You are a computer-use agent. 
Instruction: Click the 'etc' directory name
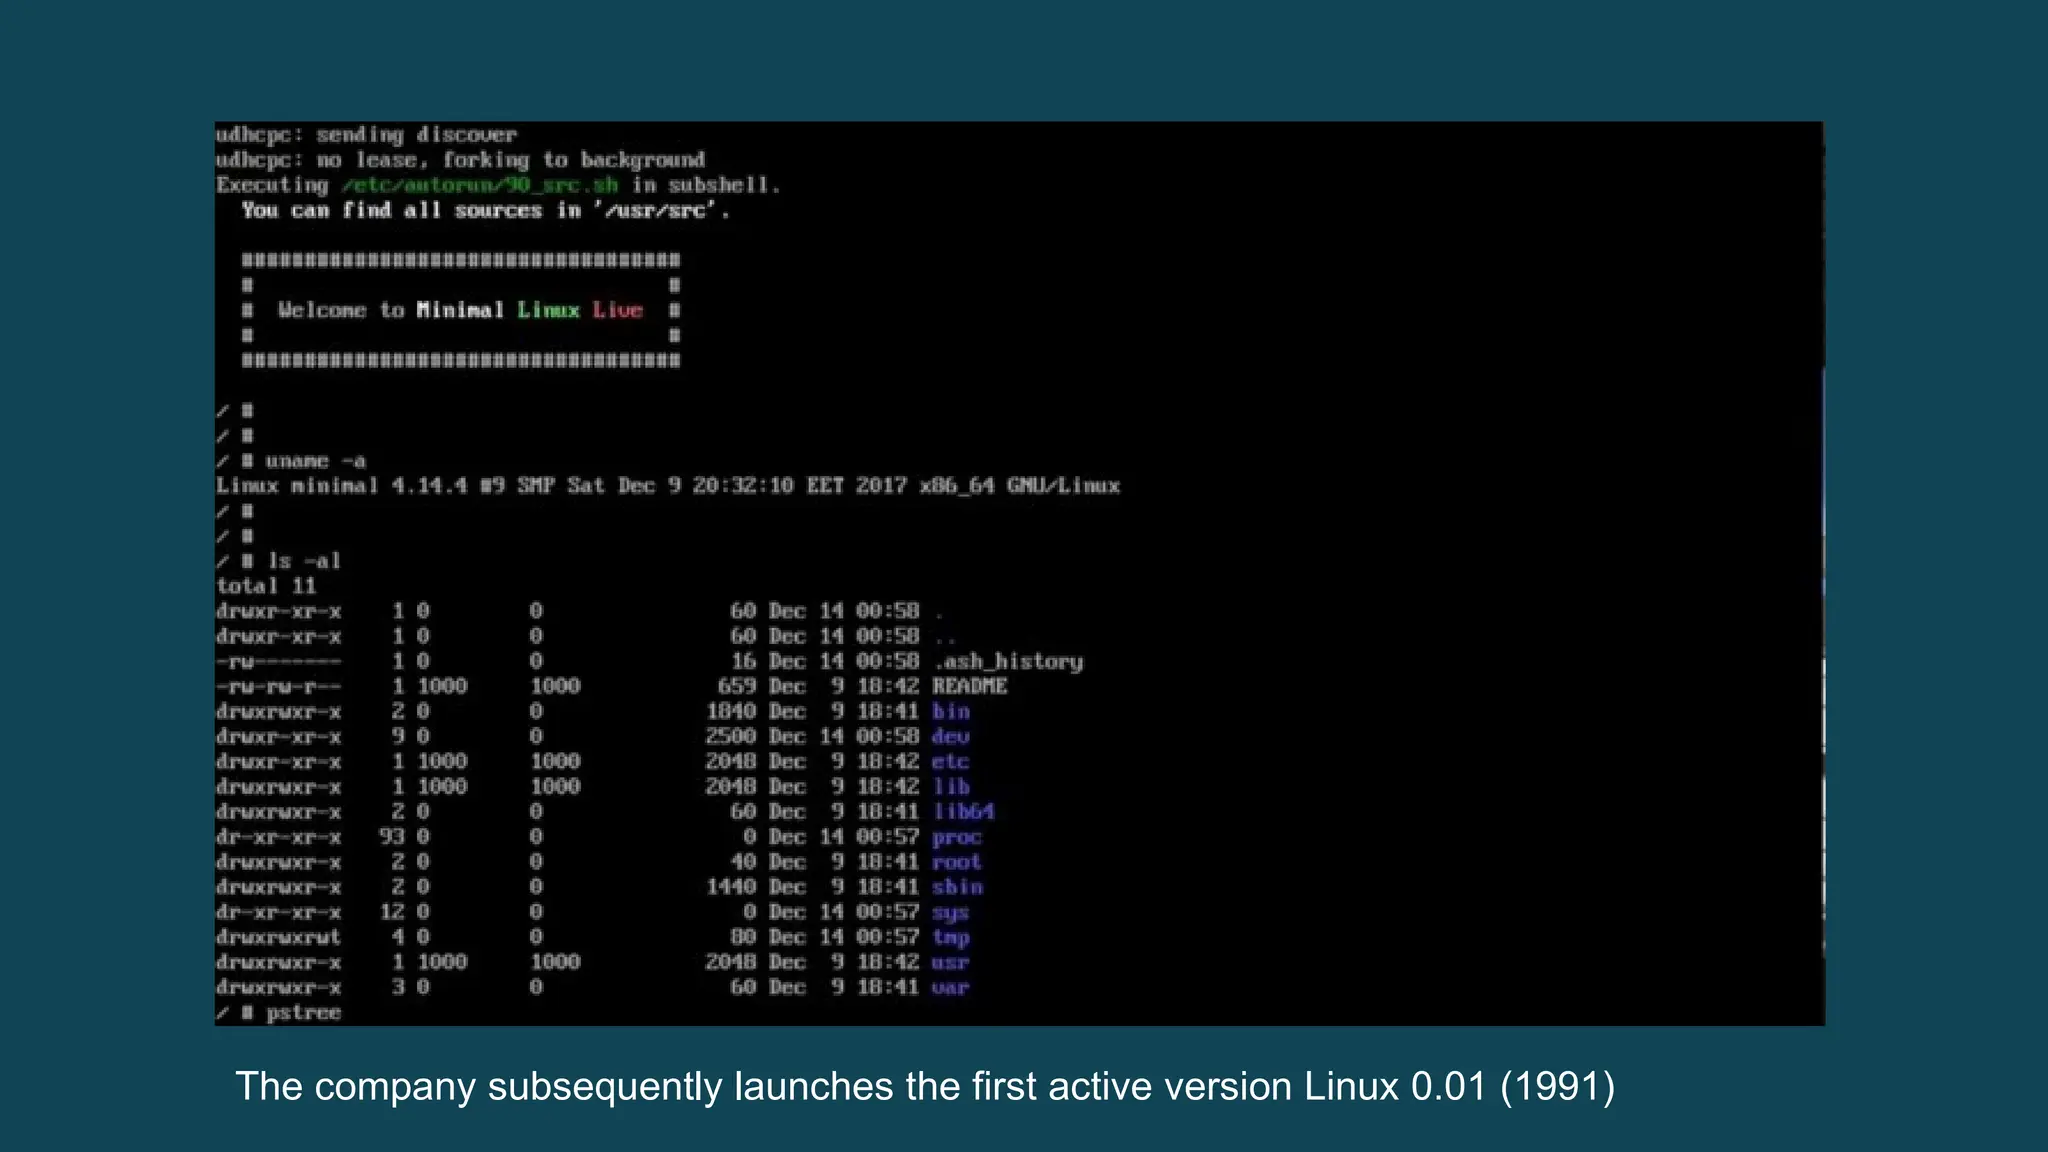pos(950,762)
